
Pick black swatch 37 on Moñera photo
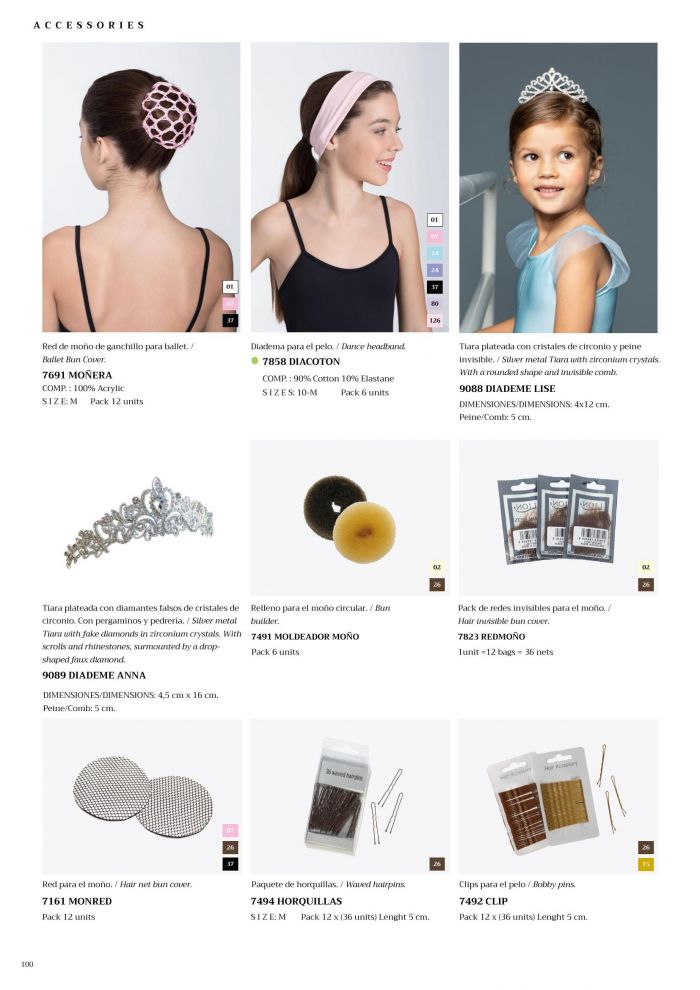[230, 321]
